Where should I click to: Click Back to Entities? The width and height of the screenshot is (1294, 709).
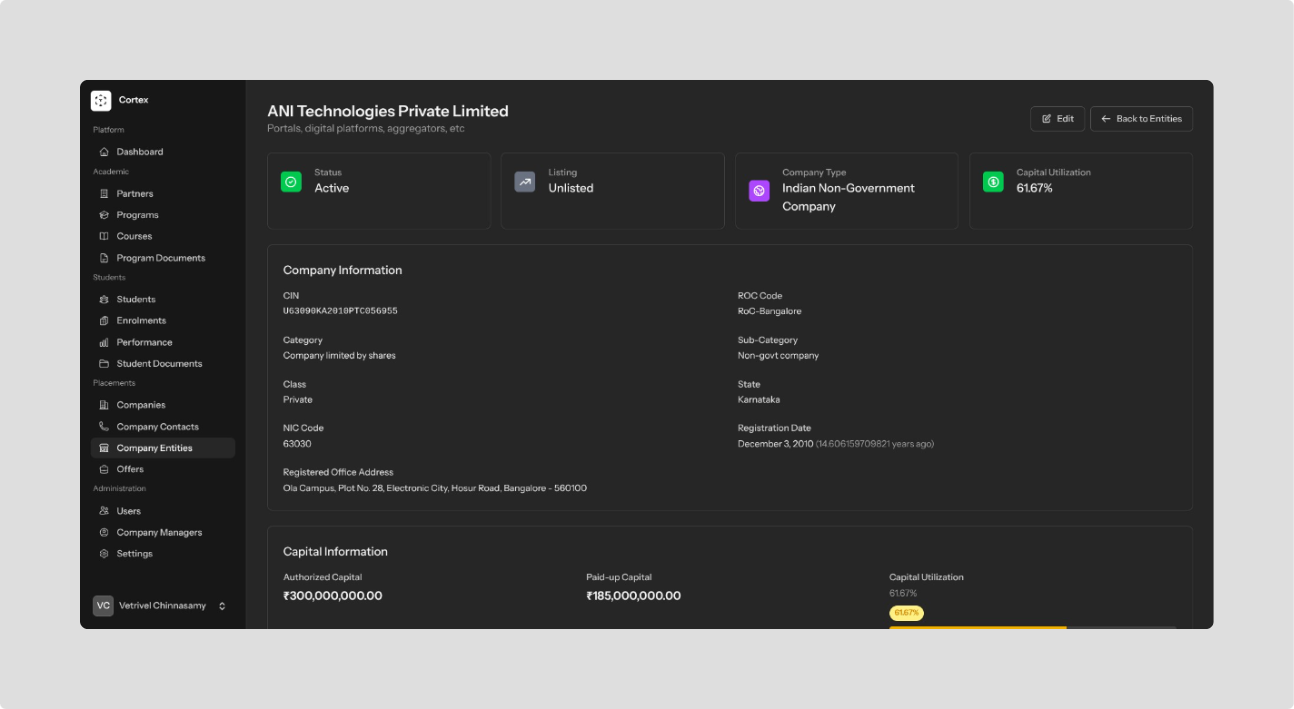[1141, 119]
